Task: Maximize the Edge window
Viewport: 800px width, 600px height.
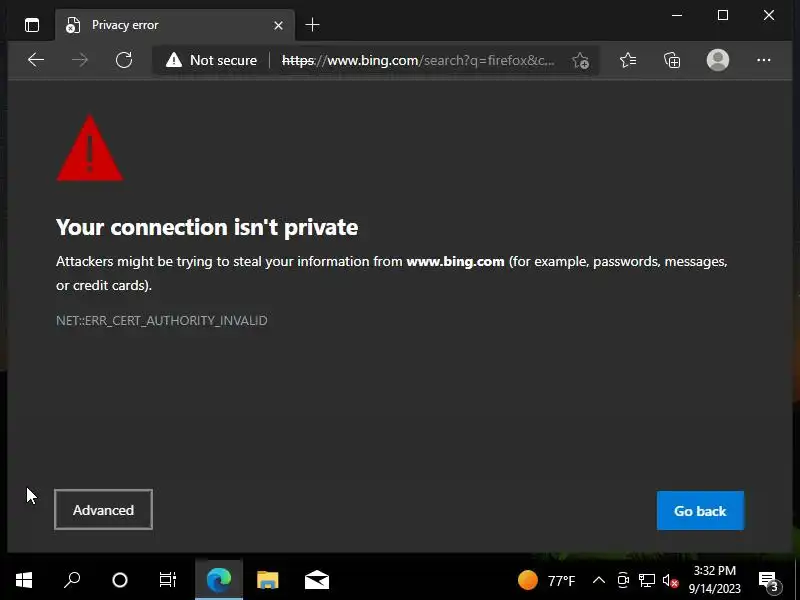Action: [x=722, y=15]
